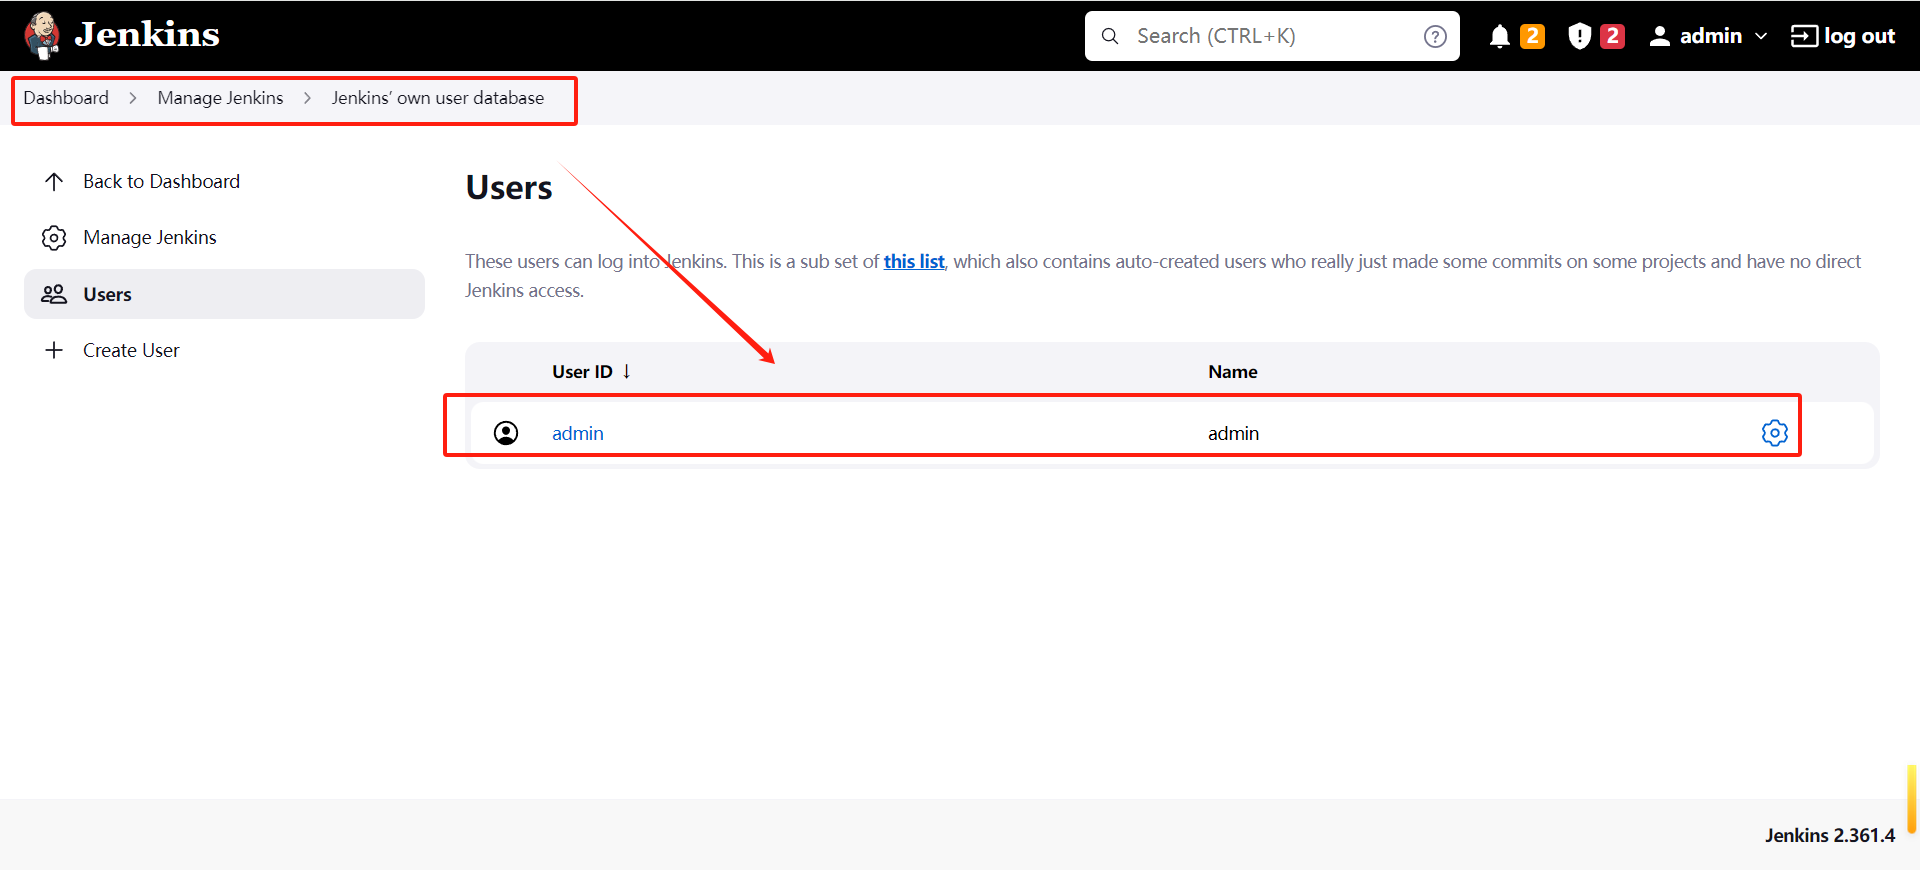Open Manage Jenkins from the sidebar

click(149, 237)
